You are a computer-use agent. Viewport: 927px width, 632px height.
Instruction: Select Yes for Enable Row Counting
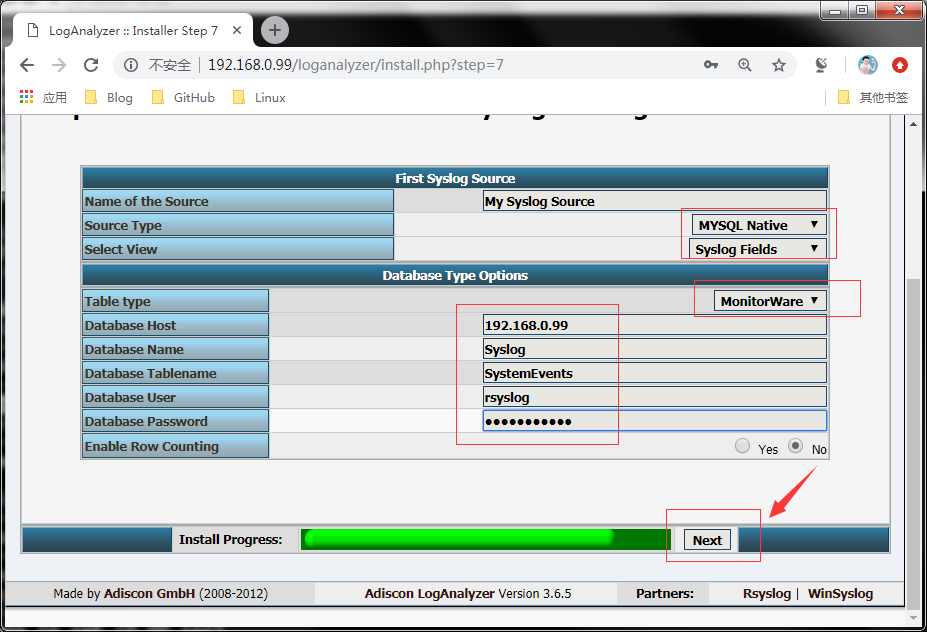click(743, 446)
